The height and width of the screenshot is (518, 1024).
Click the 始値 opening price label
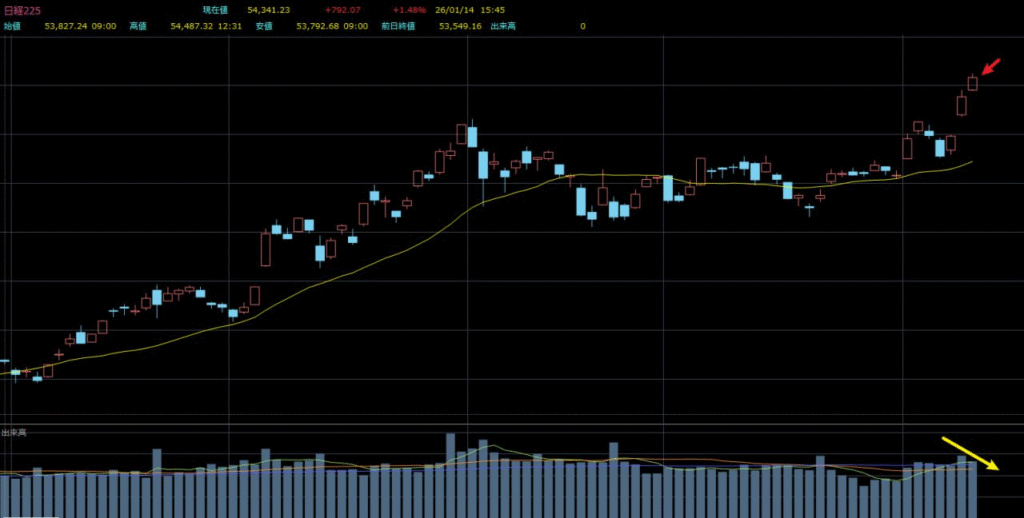(x=12, y=25)
